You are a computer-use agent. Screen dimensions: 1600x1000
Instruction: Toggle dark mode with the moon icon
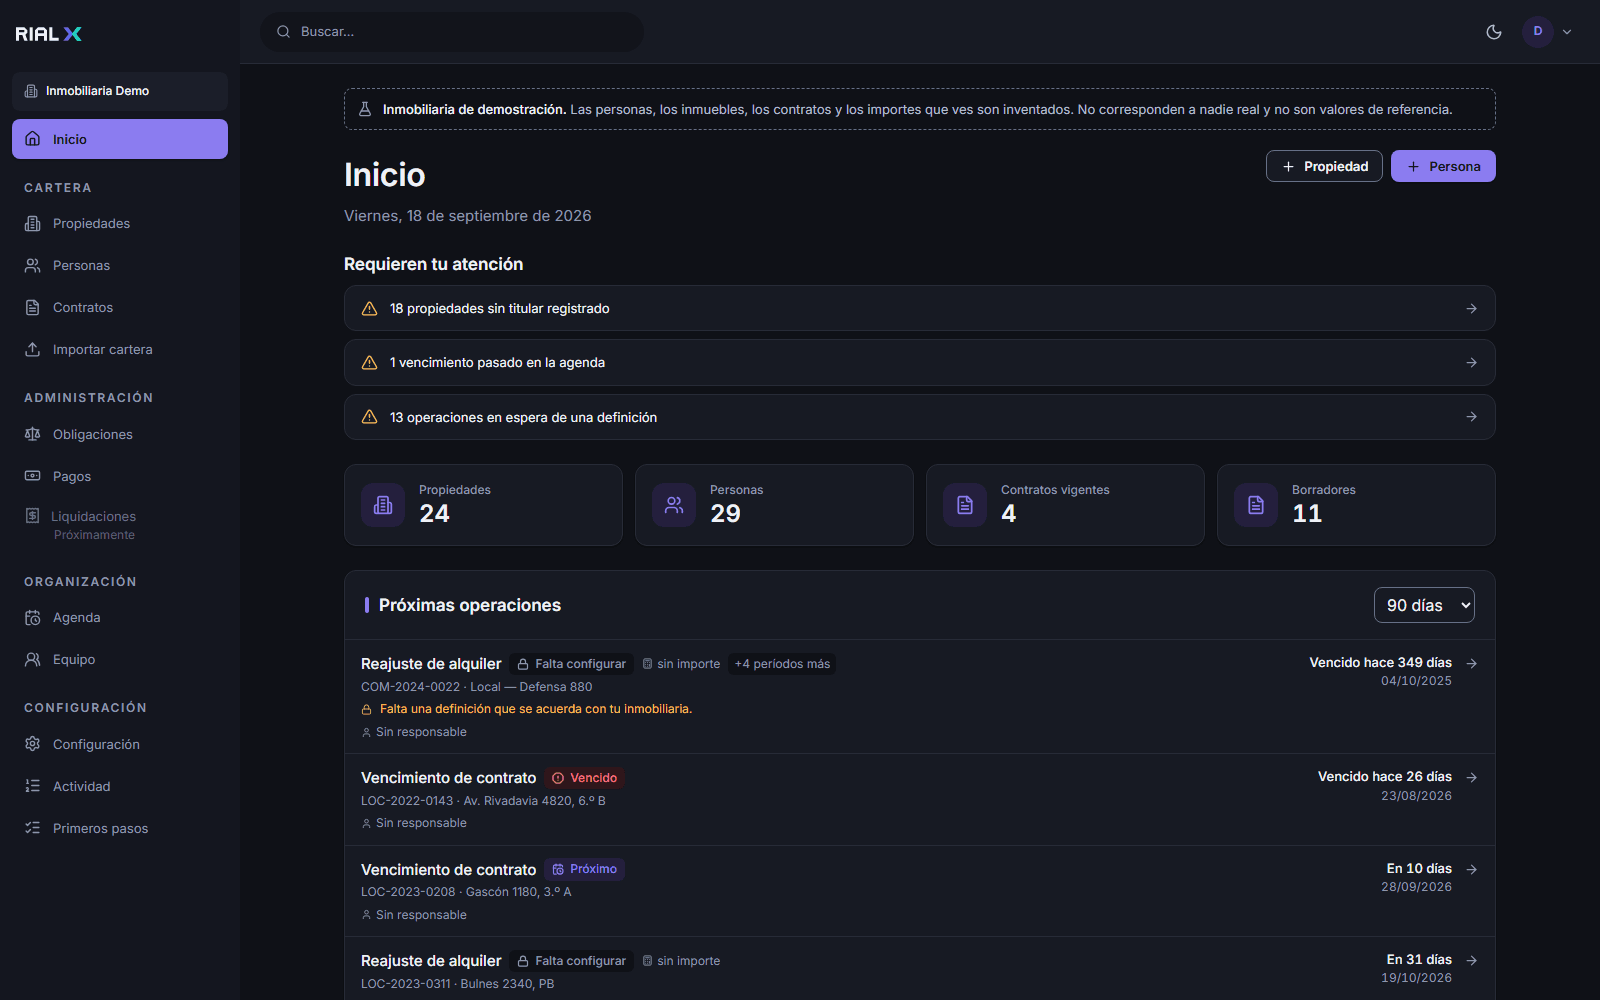tap(1494, 32)
